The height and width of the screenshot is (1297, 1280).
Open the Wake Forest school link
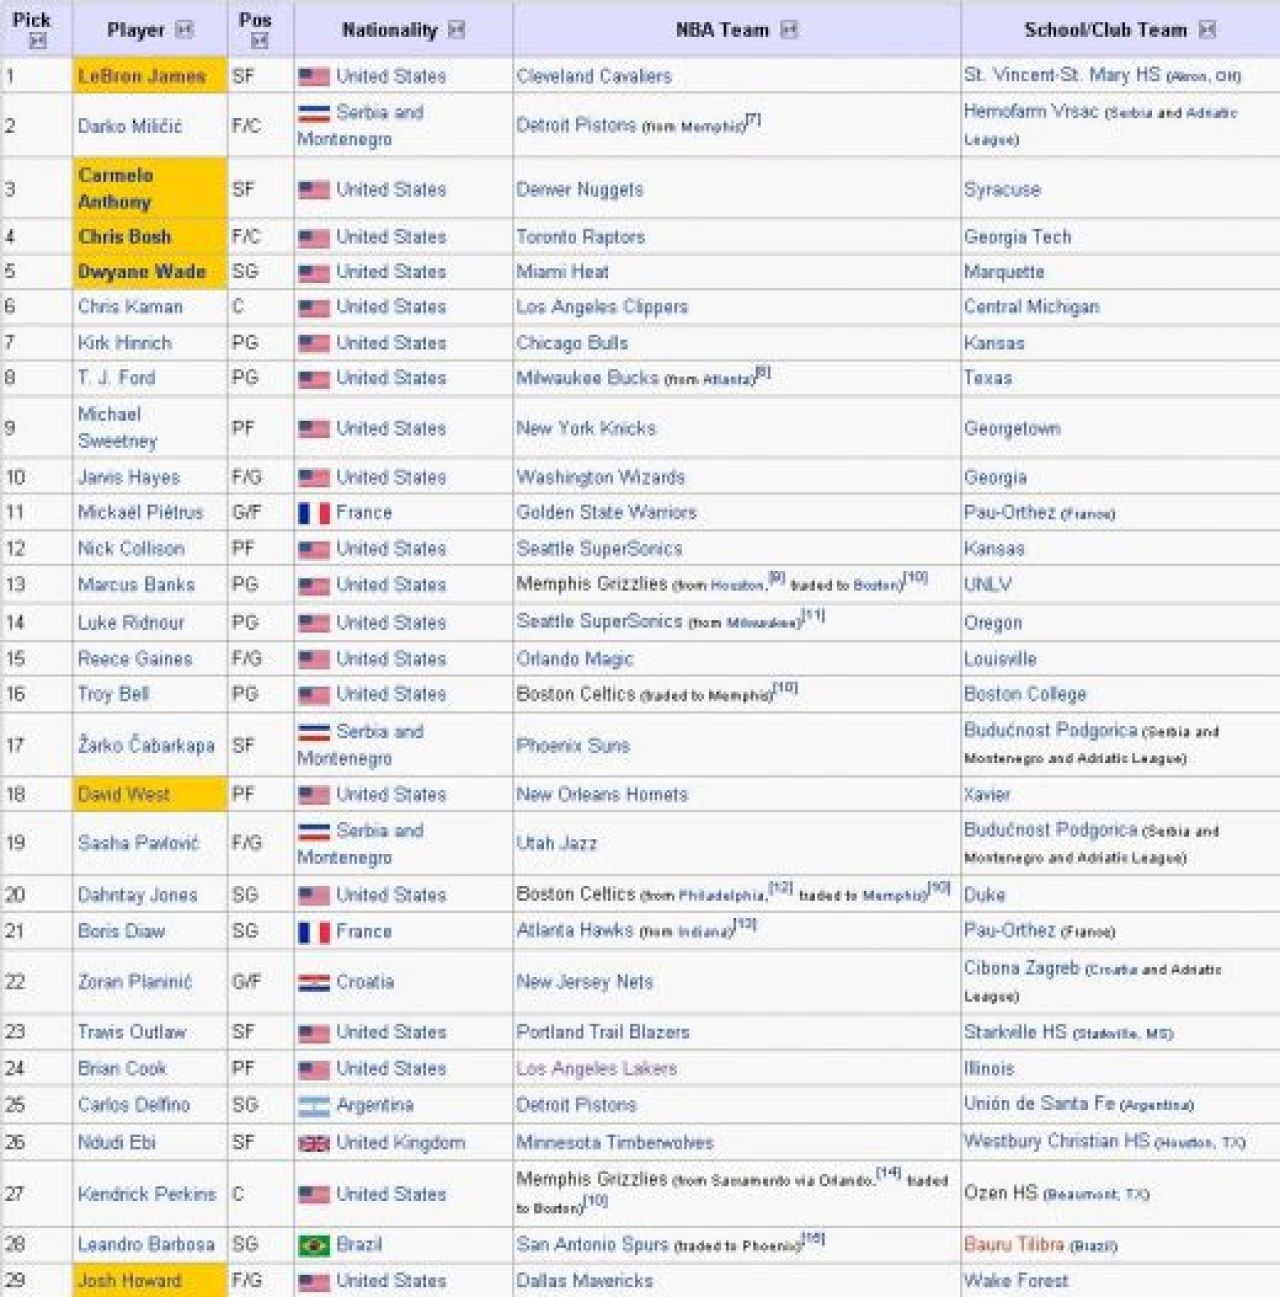(x=1016, y=1281)
